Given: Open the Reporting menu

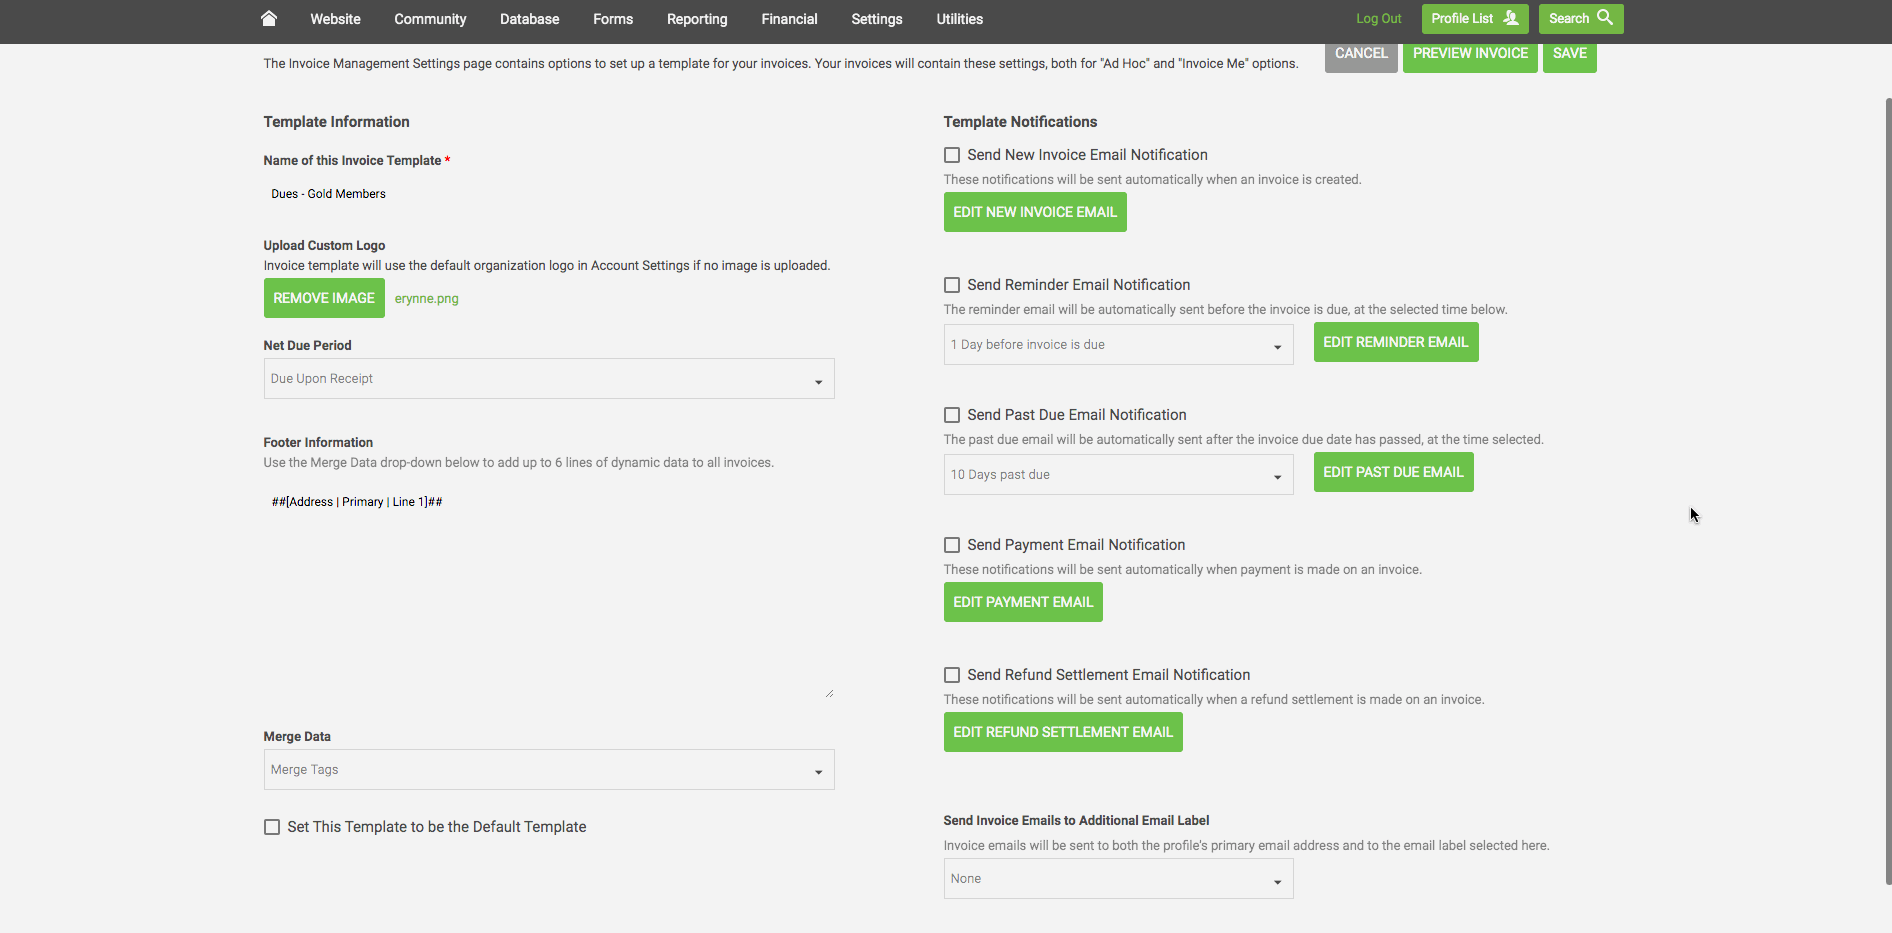Looking at the screenshot, I should tap(697, 19).
